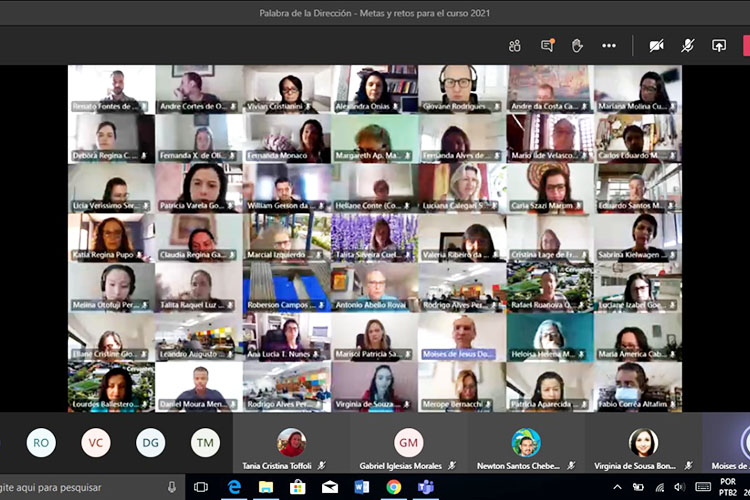This screenshot has width=750, height=500.
Task: Raise your hand in meeting
Action: pos(577,46)
